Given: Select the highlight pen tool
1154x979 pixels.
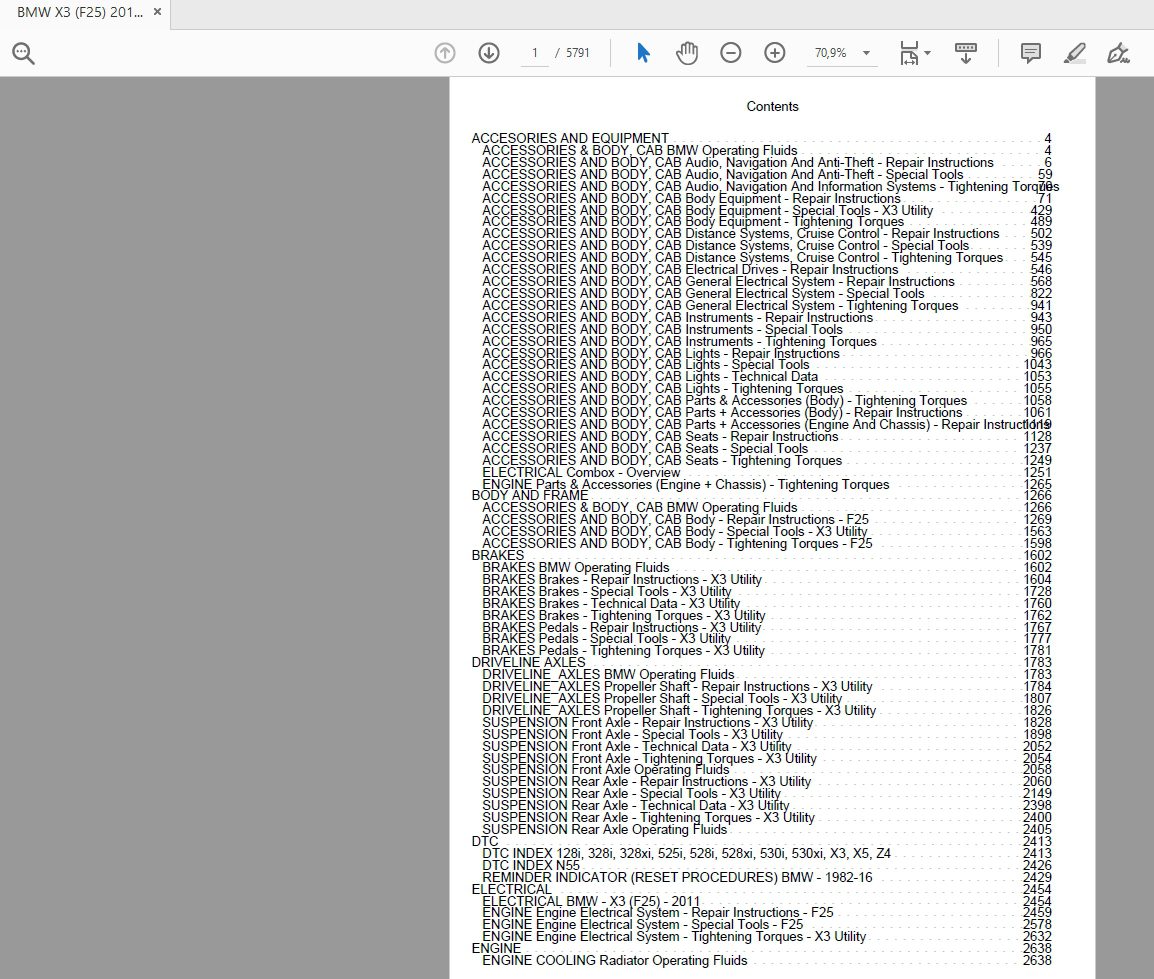Looking at the screenshot, I should pos(1075,53).
